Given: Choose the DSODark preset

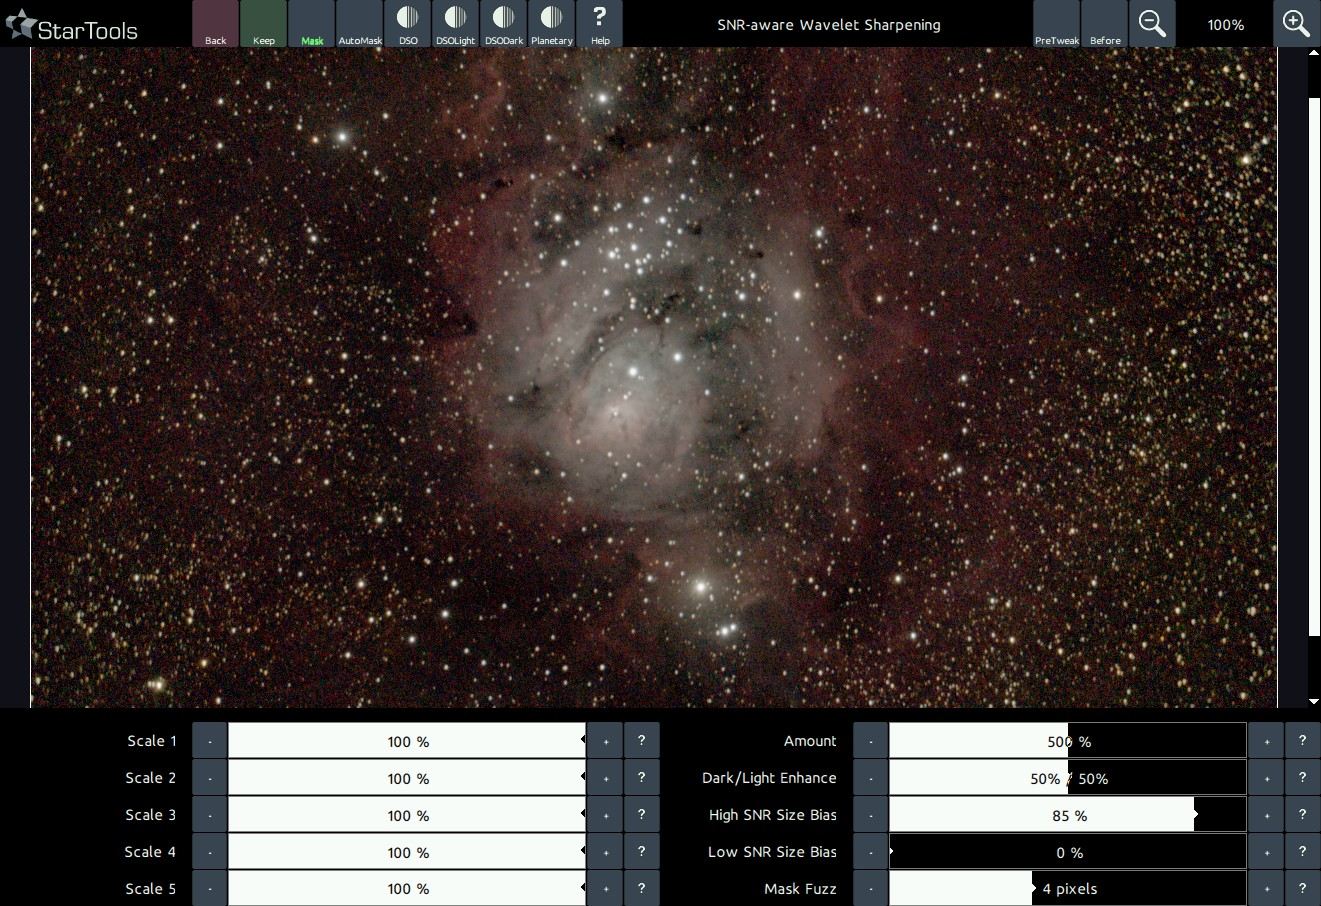Looking at the screenshot, I should tap(504, 24).
